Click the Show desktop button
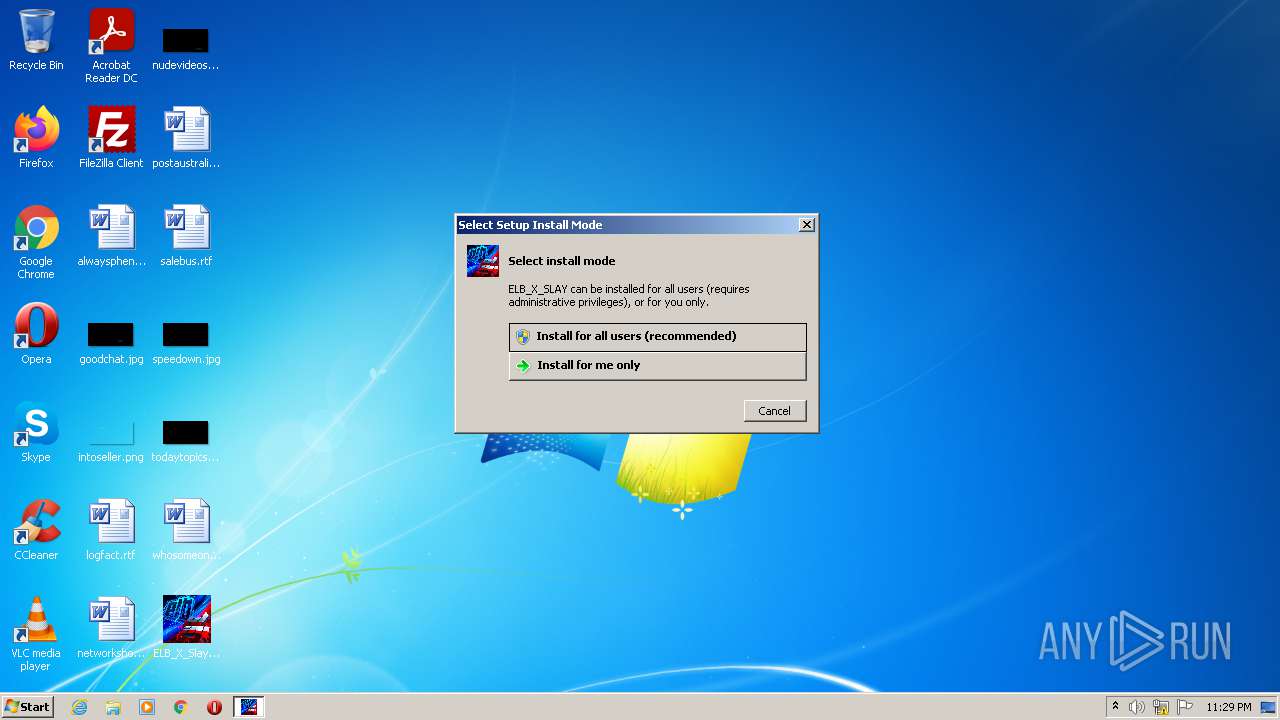Viewport: 1280px width, 720px height. coord(1269,707)
